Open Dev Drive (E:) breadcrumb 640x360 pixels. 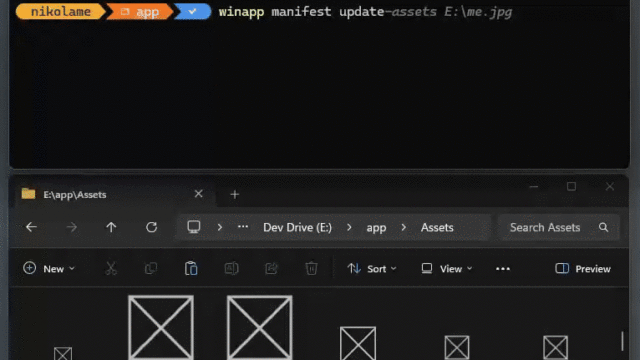297,227
